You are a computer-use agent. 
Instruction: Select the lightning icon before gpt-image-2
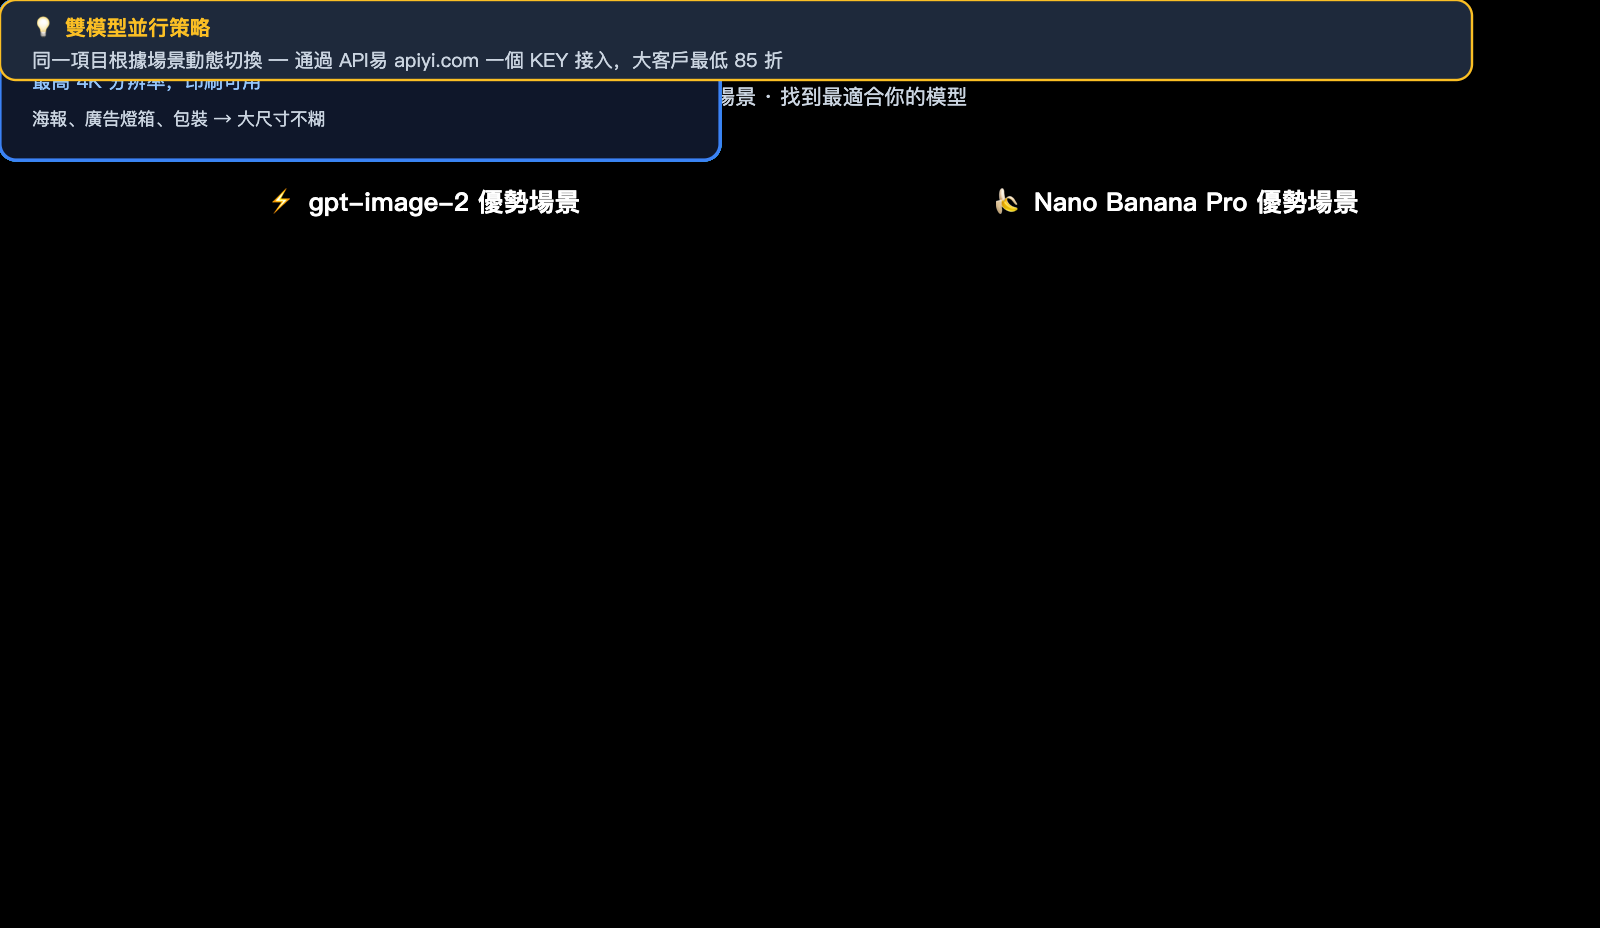[x=281, y=202]
